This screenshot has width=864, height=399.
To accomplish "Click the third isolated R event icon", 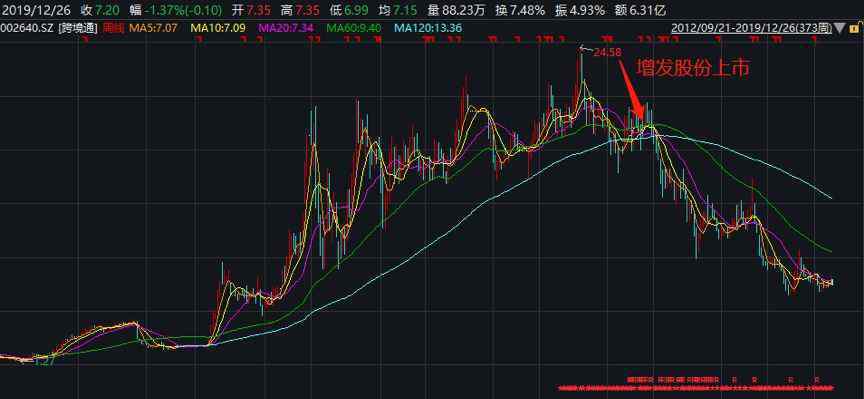I will 790,380.
